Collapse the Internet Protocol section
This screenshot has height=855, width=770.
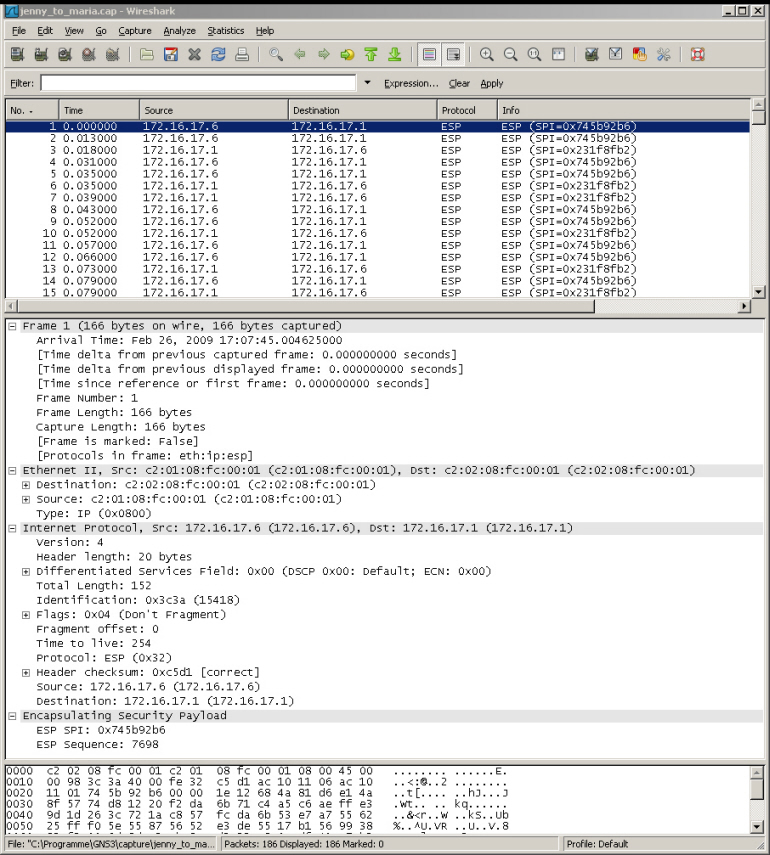click(12, 528)
